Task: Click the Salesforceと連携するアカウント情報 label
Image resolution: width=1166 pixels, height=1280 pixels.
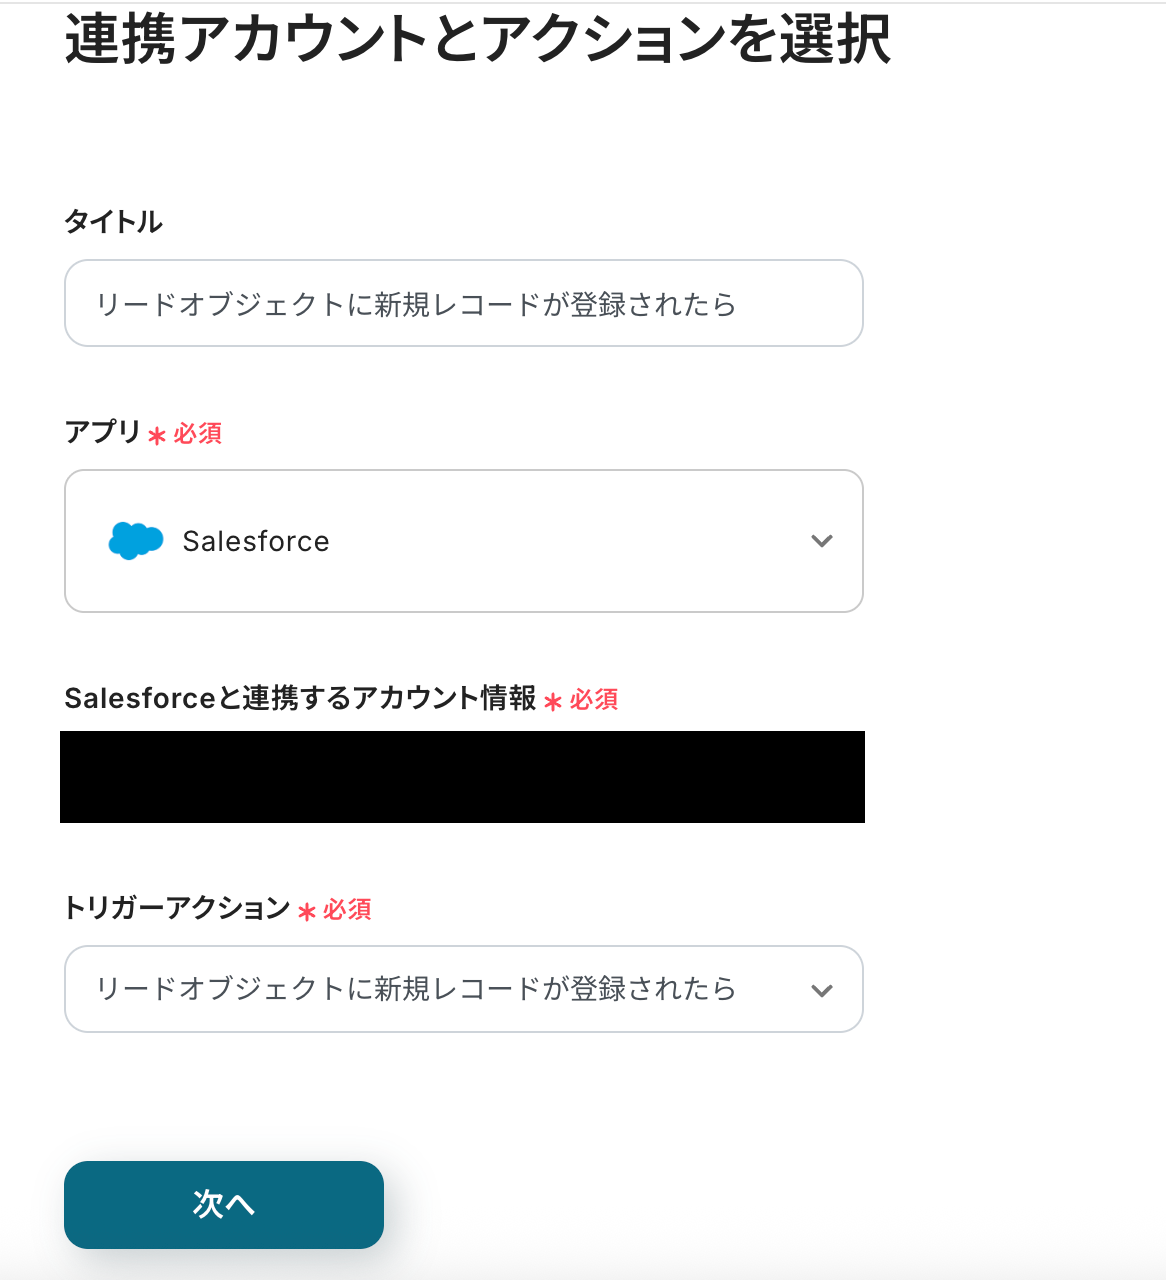Action: 300,698
